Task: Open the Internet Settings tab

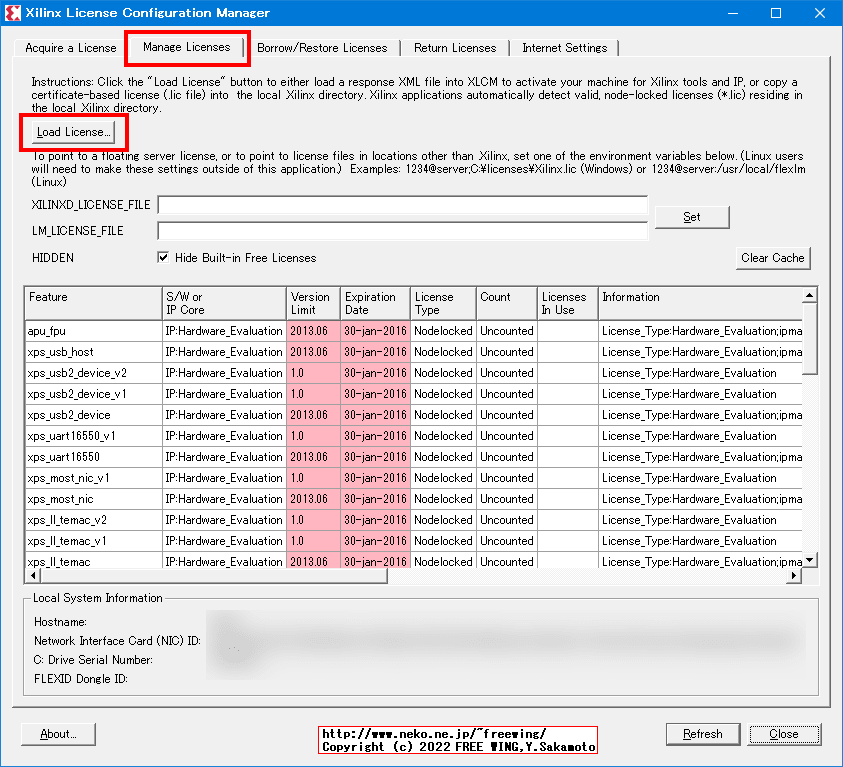Action: tap(564, 48)
